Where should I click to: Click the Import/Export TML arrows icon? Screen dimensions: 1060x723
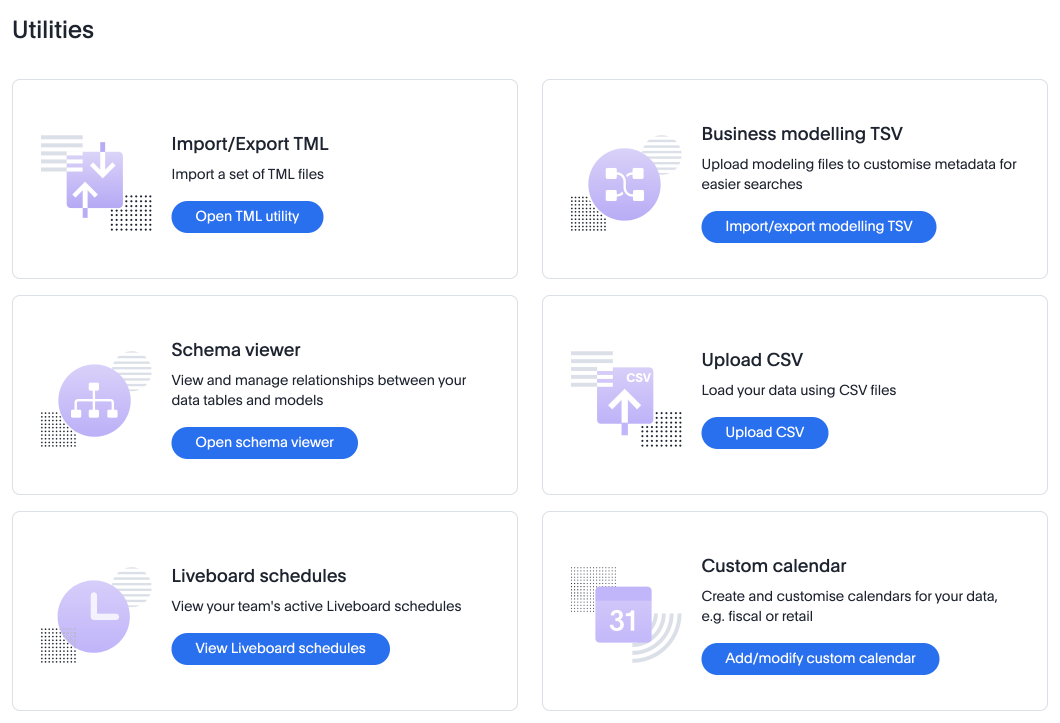[95, 180]
